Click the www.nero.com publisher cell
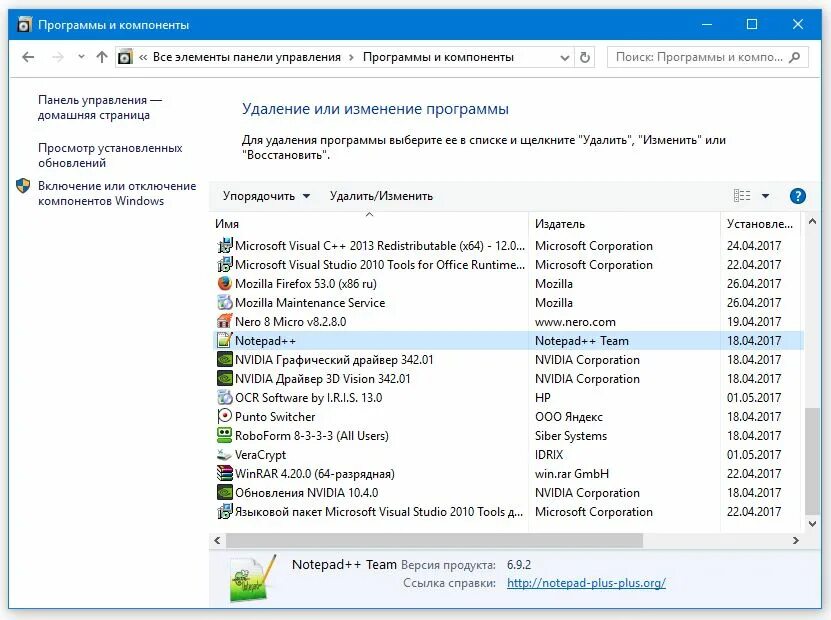Viewport: 831px width, 620px height. coord(575,322)
